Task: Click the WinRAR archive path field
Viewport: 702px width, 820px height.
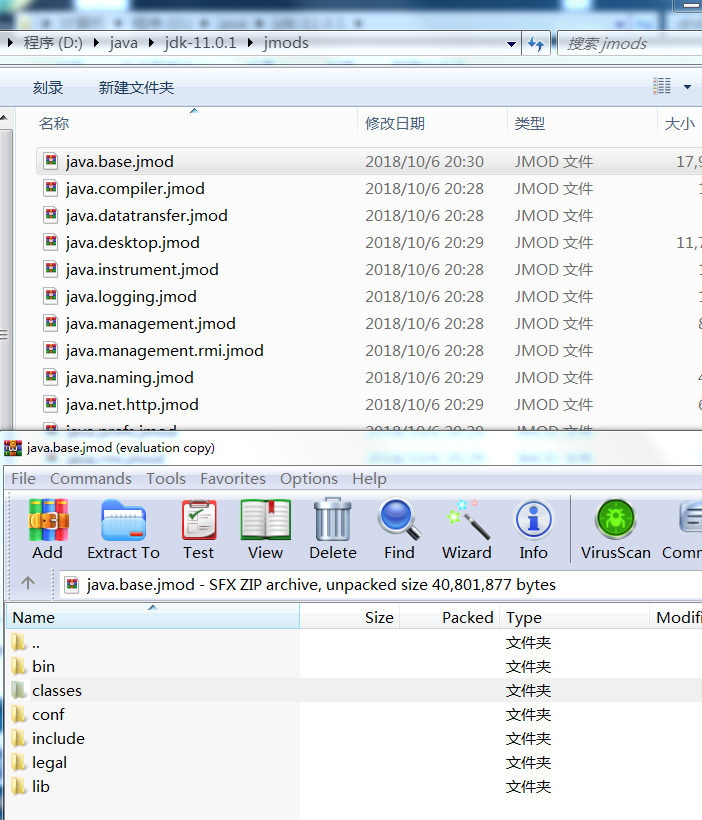Action: click(x=380, y=584)
